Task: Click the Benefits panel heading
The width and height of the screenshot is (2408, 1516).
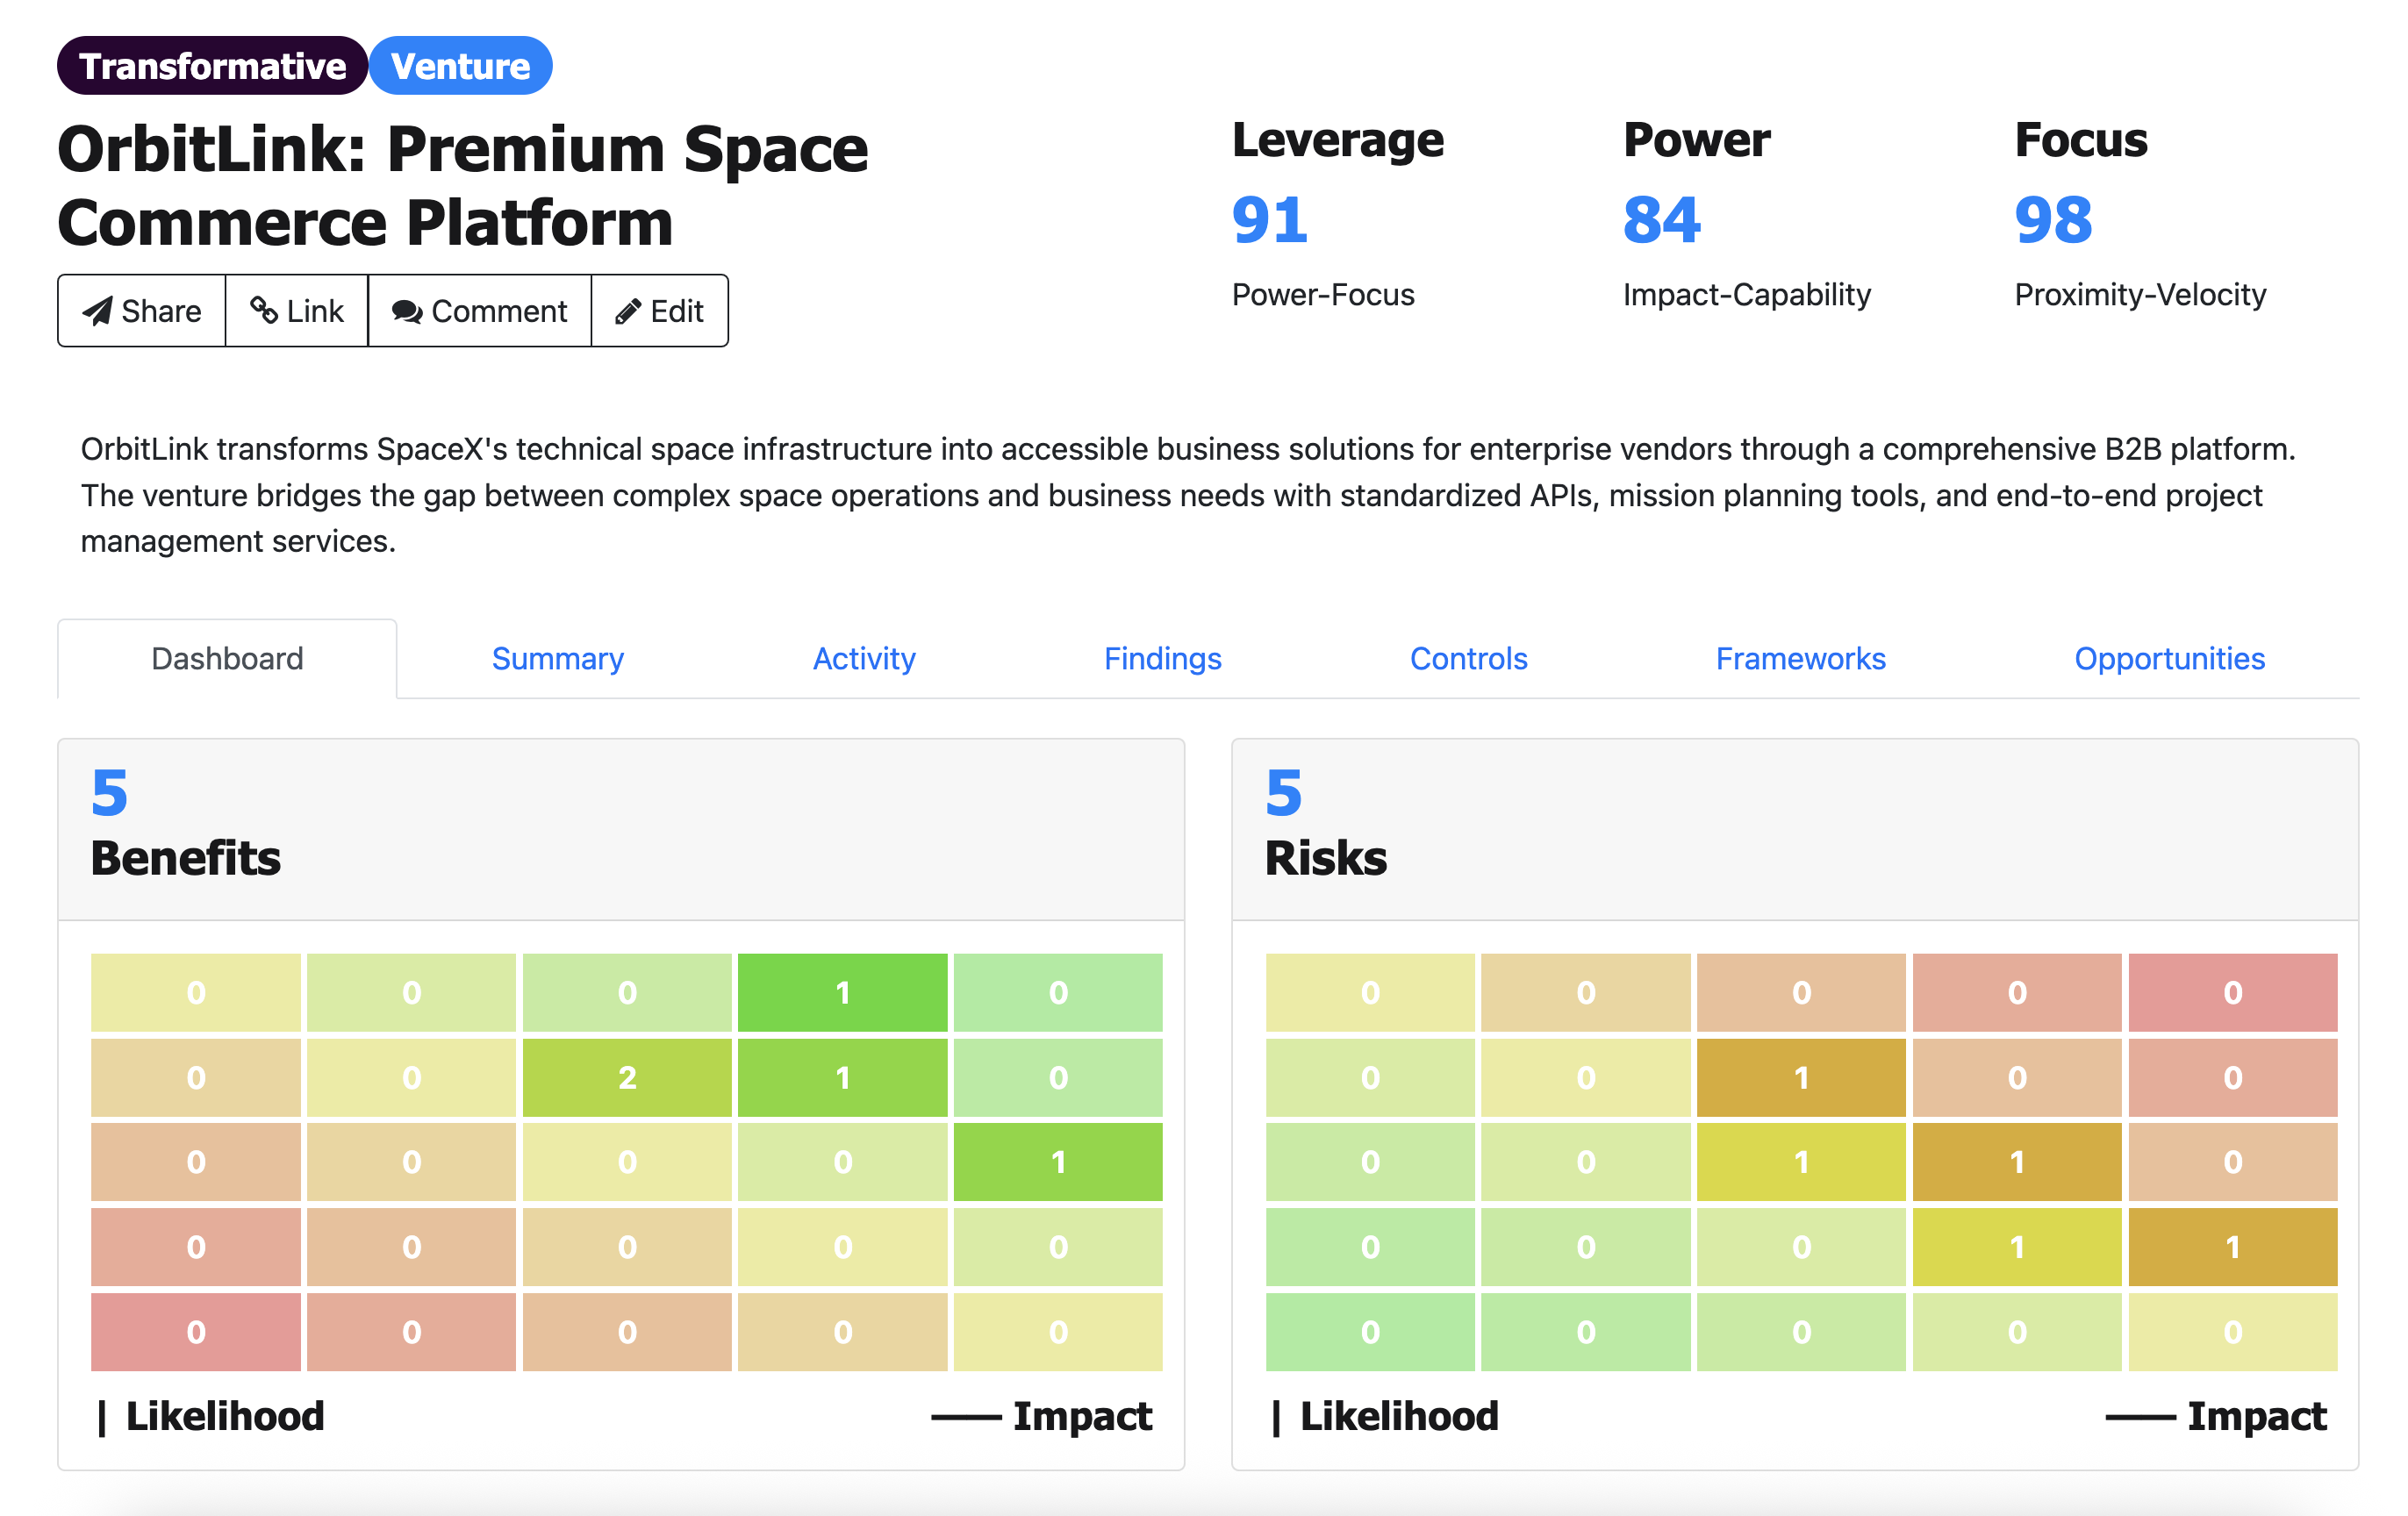Action: [186, 858]
